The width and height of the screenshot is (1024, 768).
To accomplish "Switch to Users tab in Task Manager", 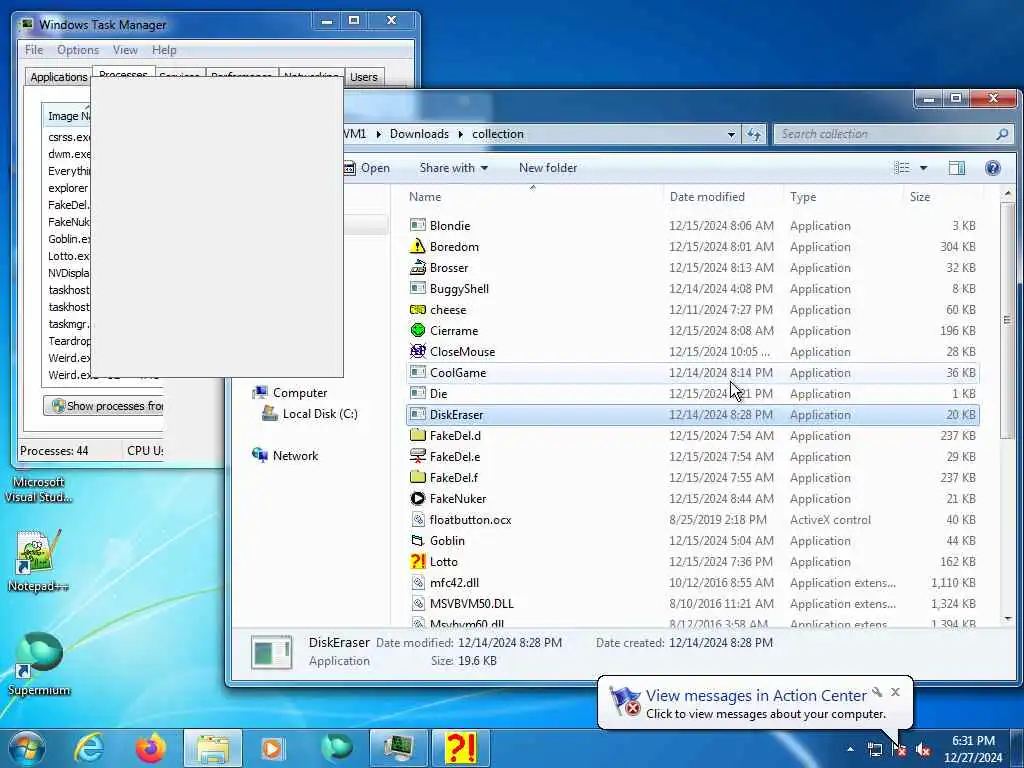I will click(364, 77).
